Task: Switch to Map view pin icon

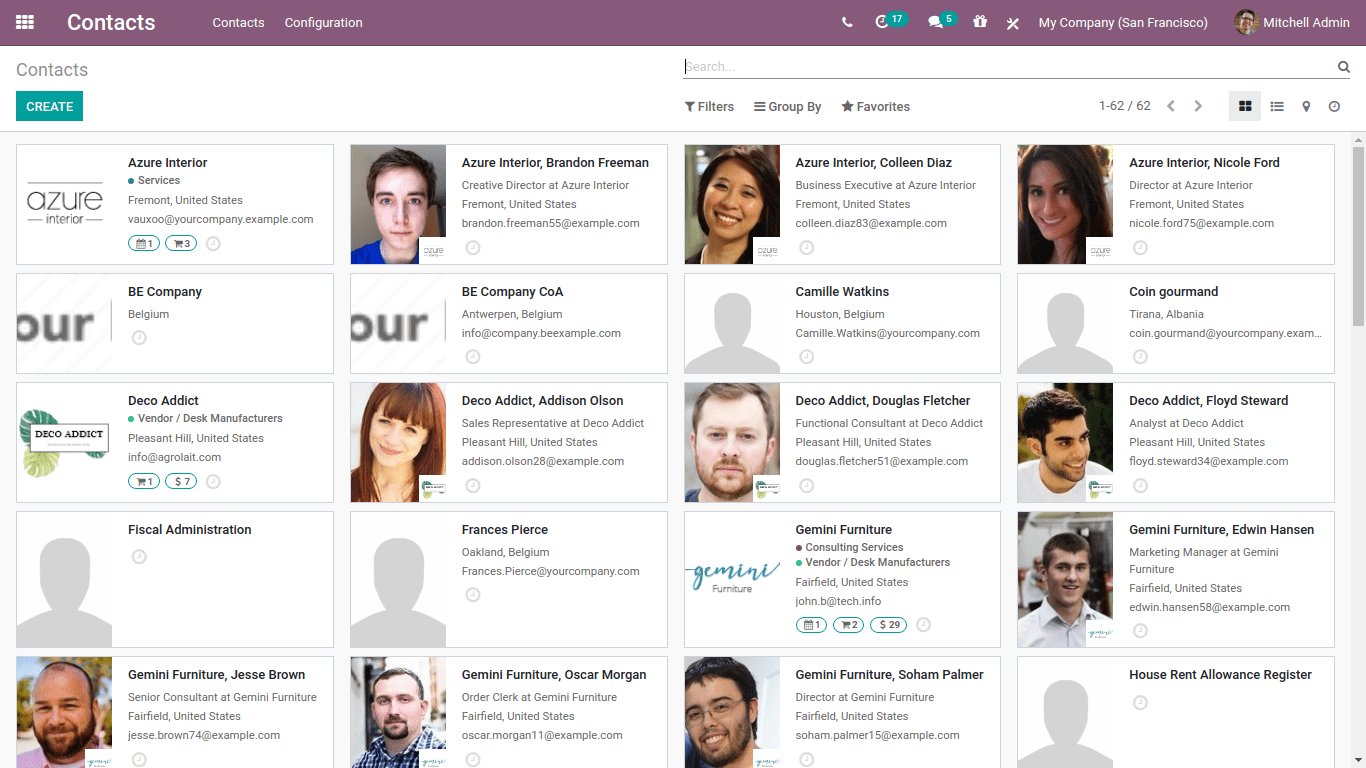Action: tap(1306, 106)
